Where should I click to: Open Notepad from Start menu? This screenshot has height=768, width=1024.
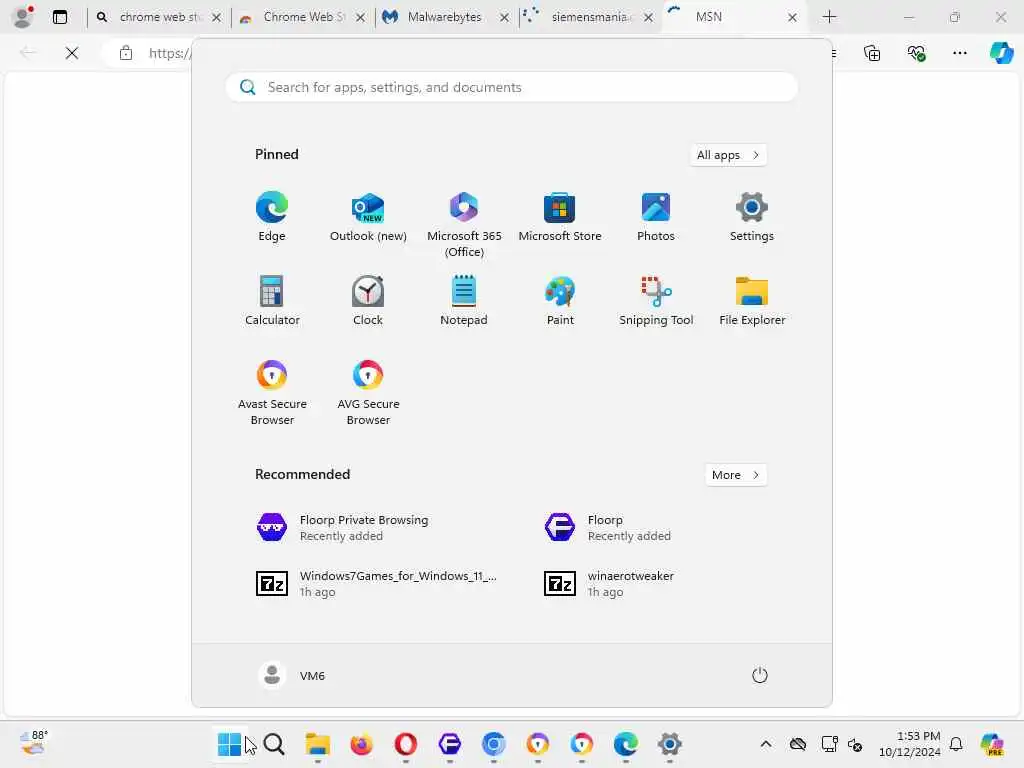[x=464, y=301]
